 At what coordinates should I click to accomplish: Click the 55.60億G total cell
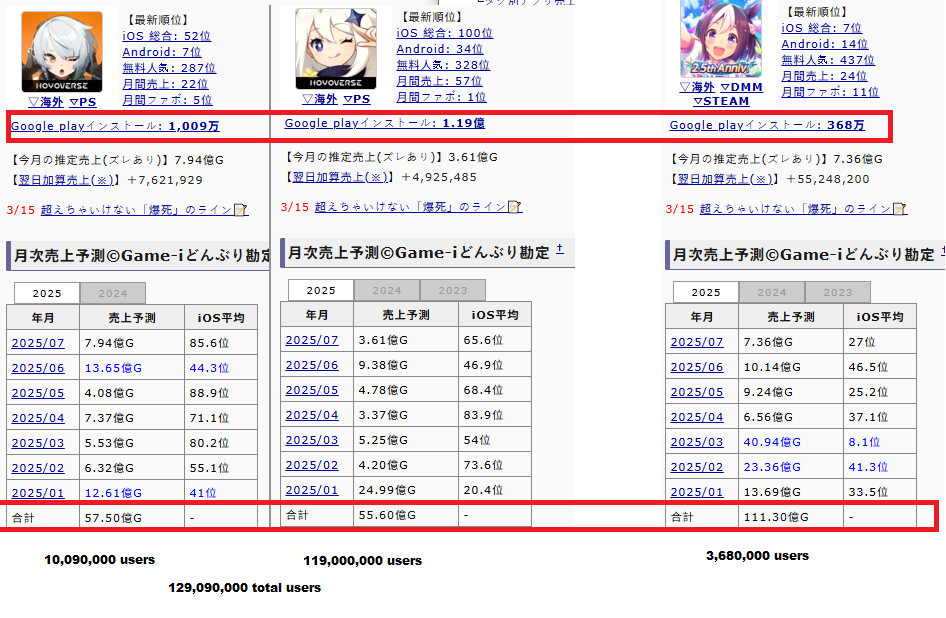click(x=405, y=515)
